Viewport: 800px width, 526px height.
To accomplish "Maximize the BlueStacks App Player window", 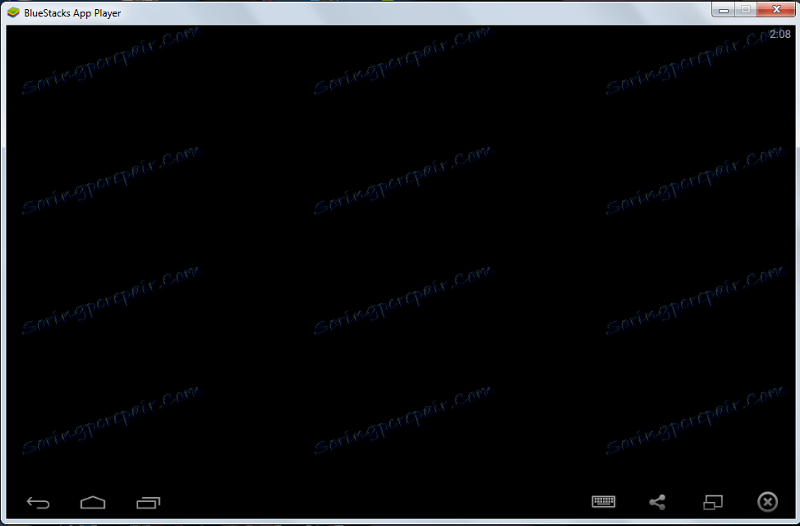I will point(746,9).
